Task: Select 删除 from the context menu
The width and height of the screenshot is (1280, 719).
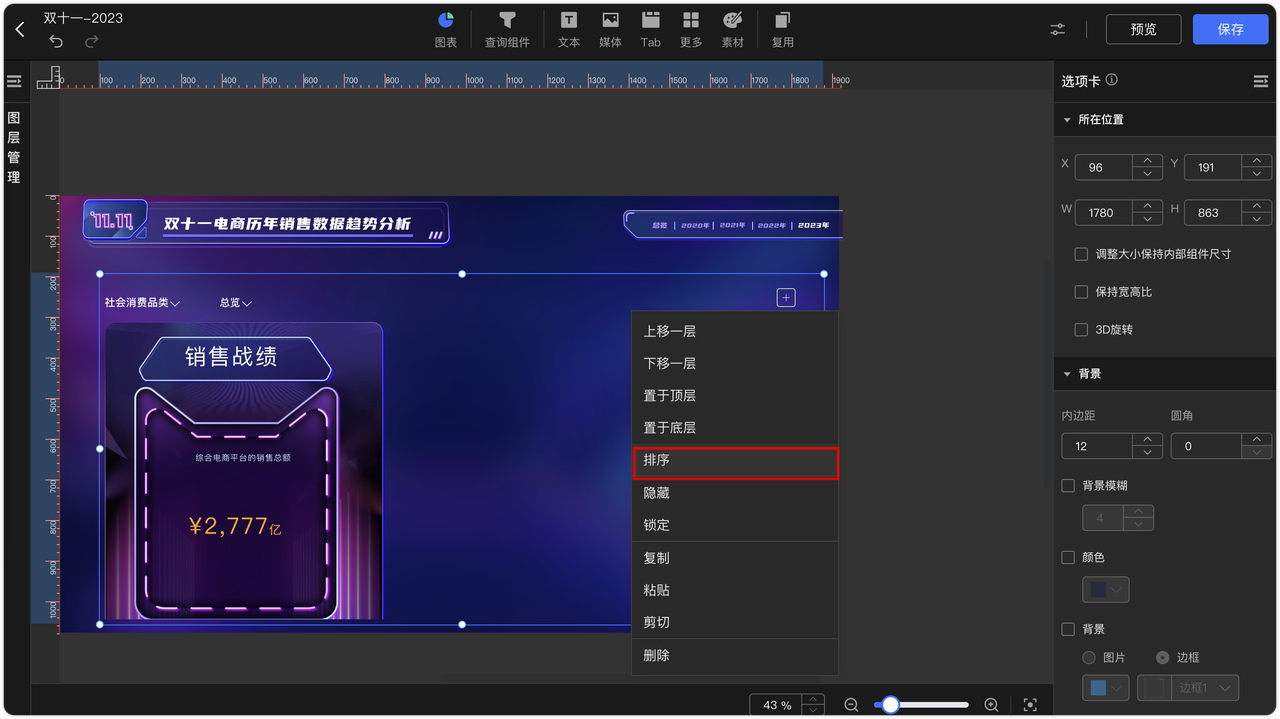Action: (656, 655)
